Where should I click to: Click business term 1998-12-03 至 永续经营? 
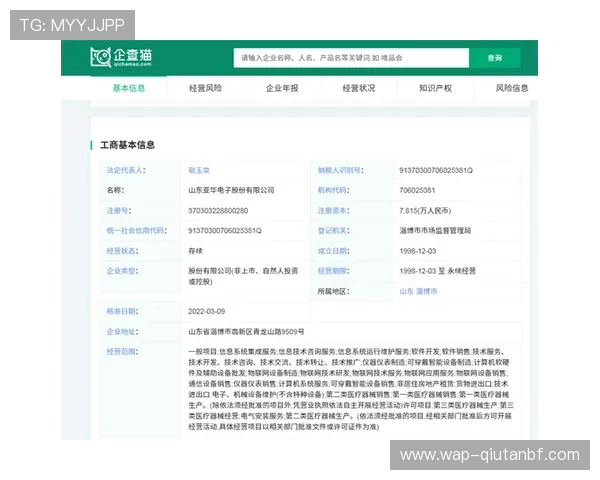(437, 271)
